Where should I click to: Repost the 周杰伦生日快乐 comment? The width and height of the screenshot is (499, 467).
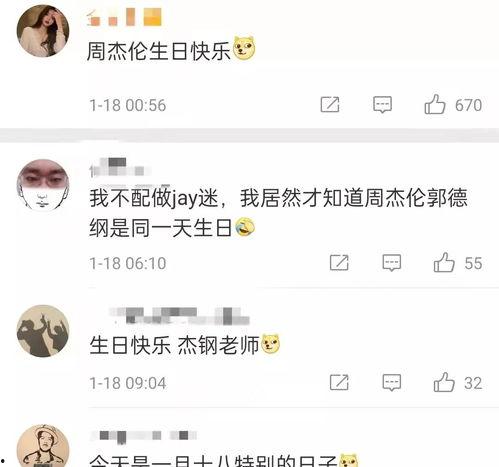[330, 105]
